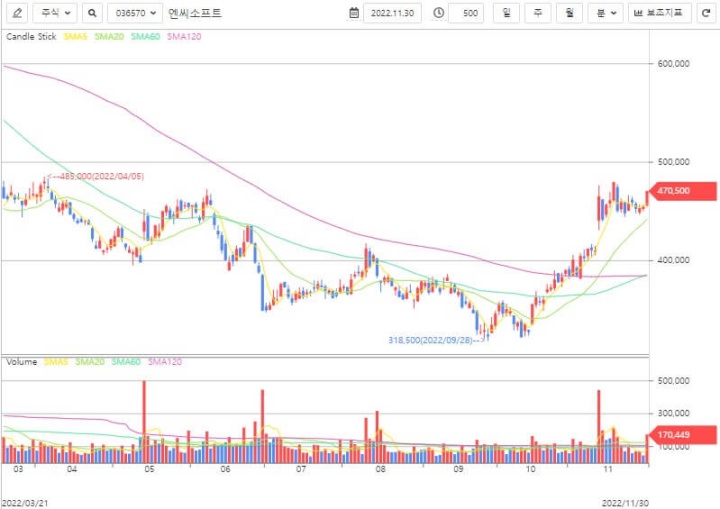
Task: Click the 2022/11/30 end date label
Action: (x=625, y=503)
